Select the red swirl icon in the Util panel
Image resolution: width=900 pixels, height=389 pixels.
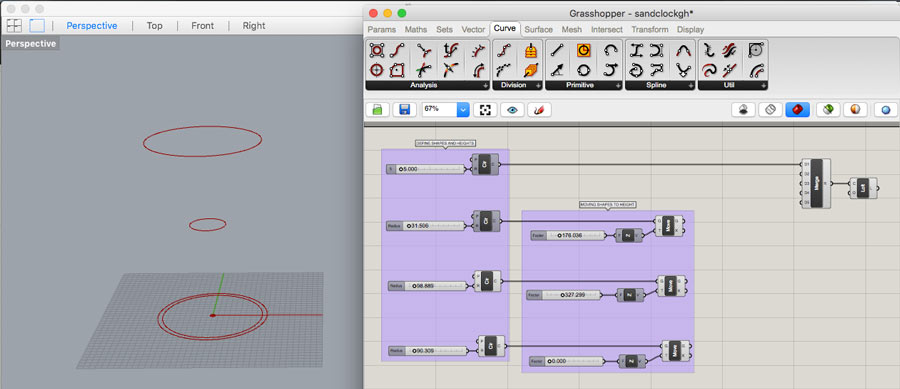coord(708,70)
